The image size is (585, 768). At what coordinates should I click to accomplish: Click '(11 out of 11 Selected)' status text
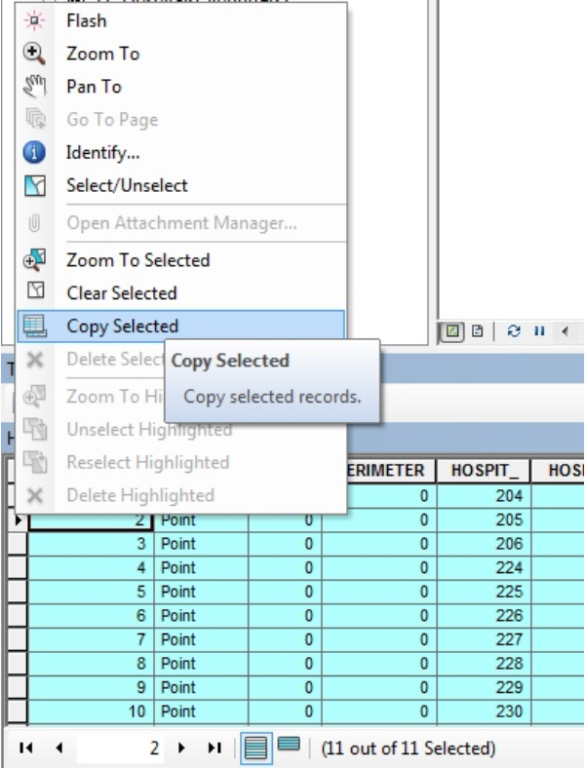(x=408, y=748)
